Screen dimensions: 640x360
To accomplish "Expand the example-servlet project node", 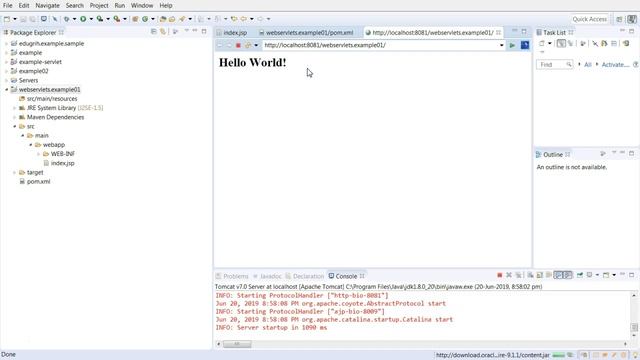I will tap(7, 62).
